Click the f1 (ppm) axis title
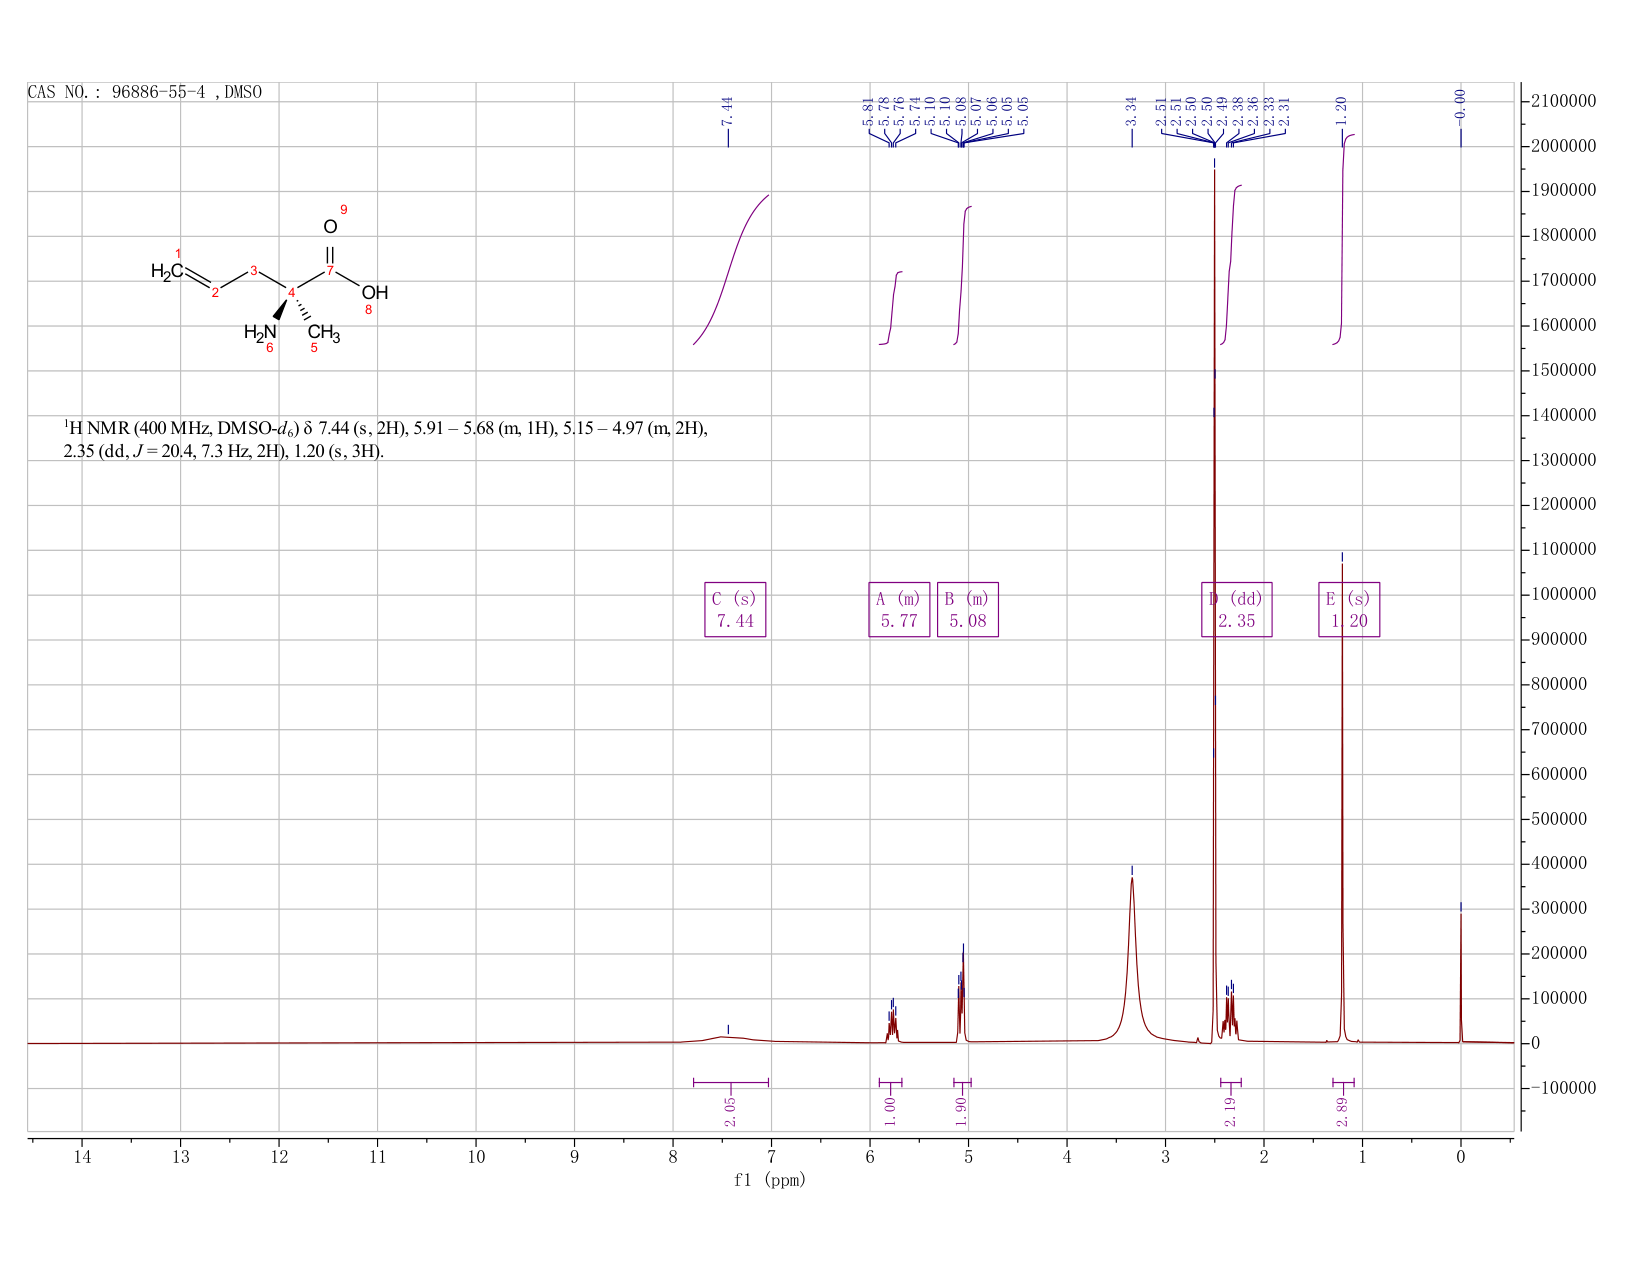Screen dimensions: 1650x1275 coord(770,1180)
